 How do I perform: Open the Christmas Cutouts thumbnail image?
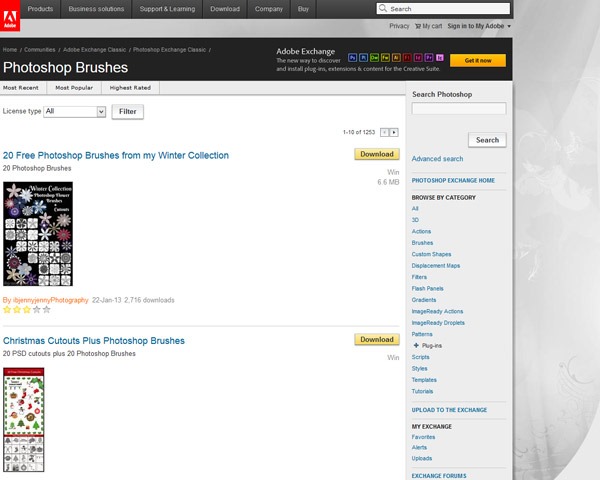[24, 420]
